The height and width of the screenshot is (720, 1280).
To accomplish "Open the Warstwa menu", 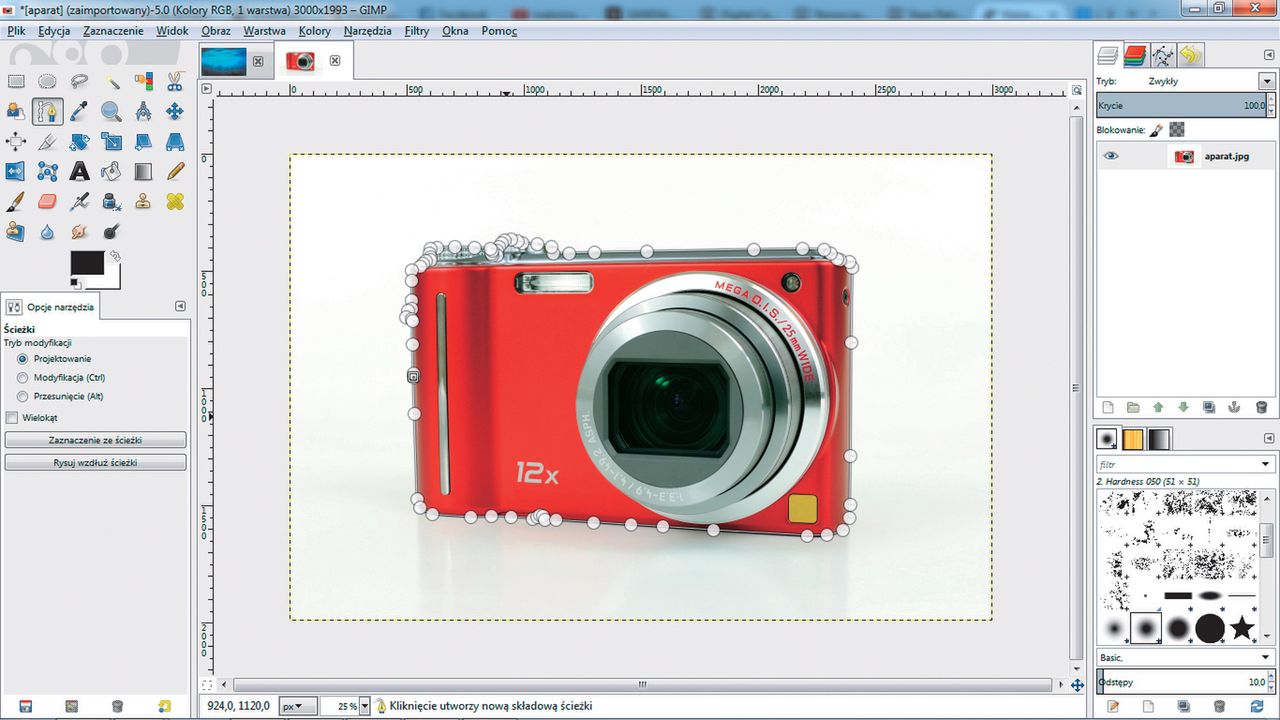I will (x=264, y=31).
